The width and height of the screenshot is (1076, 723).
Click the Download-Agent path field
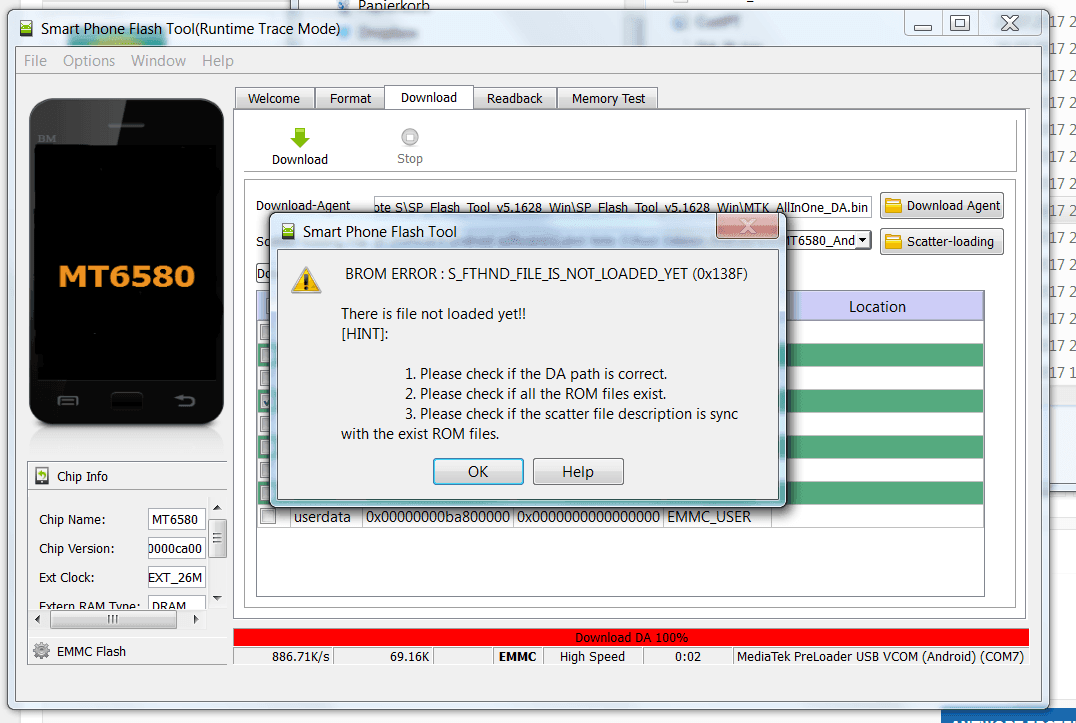(x=622, y=206)
